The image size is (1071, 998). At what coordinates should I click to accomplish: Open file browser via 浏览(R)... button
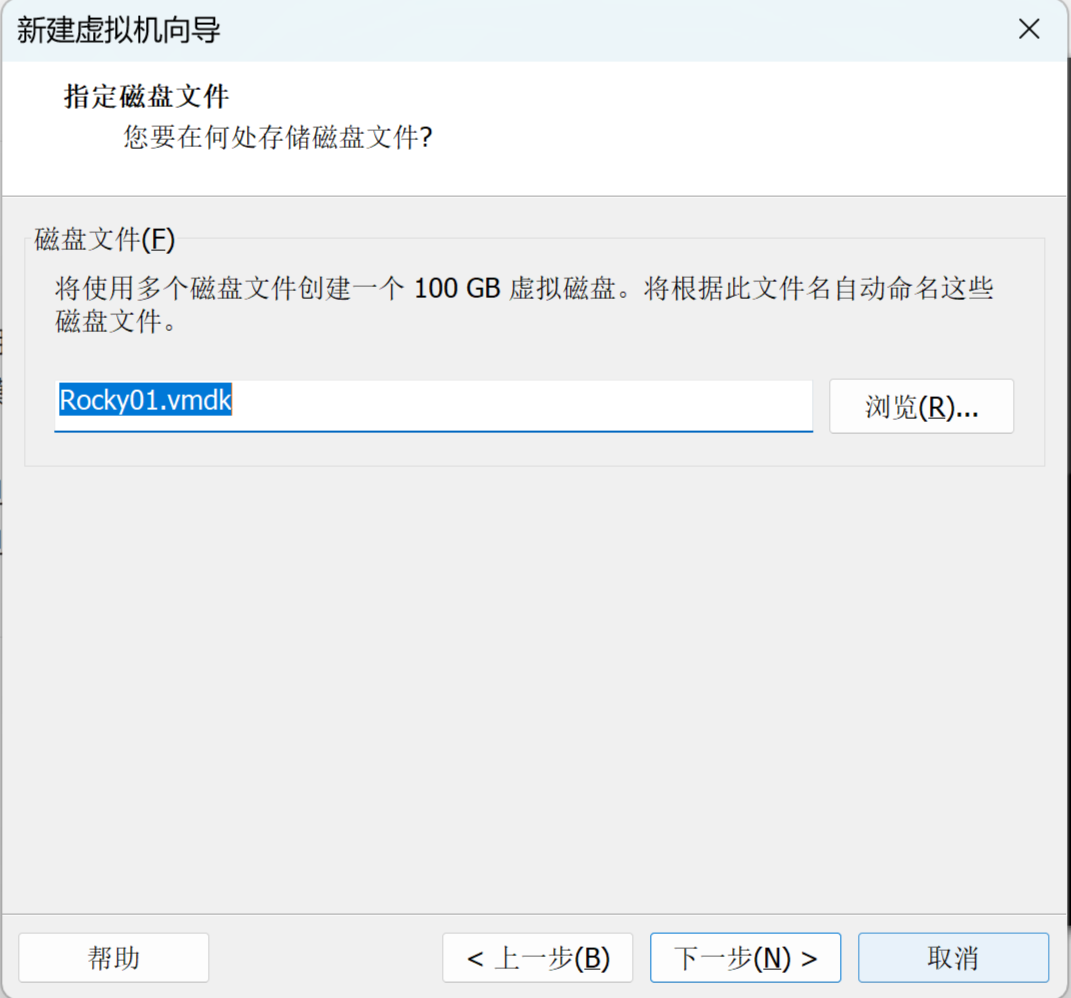(x=921, y=406)
